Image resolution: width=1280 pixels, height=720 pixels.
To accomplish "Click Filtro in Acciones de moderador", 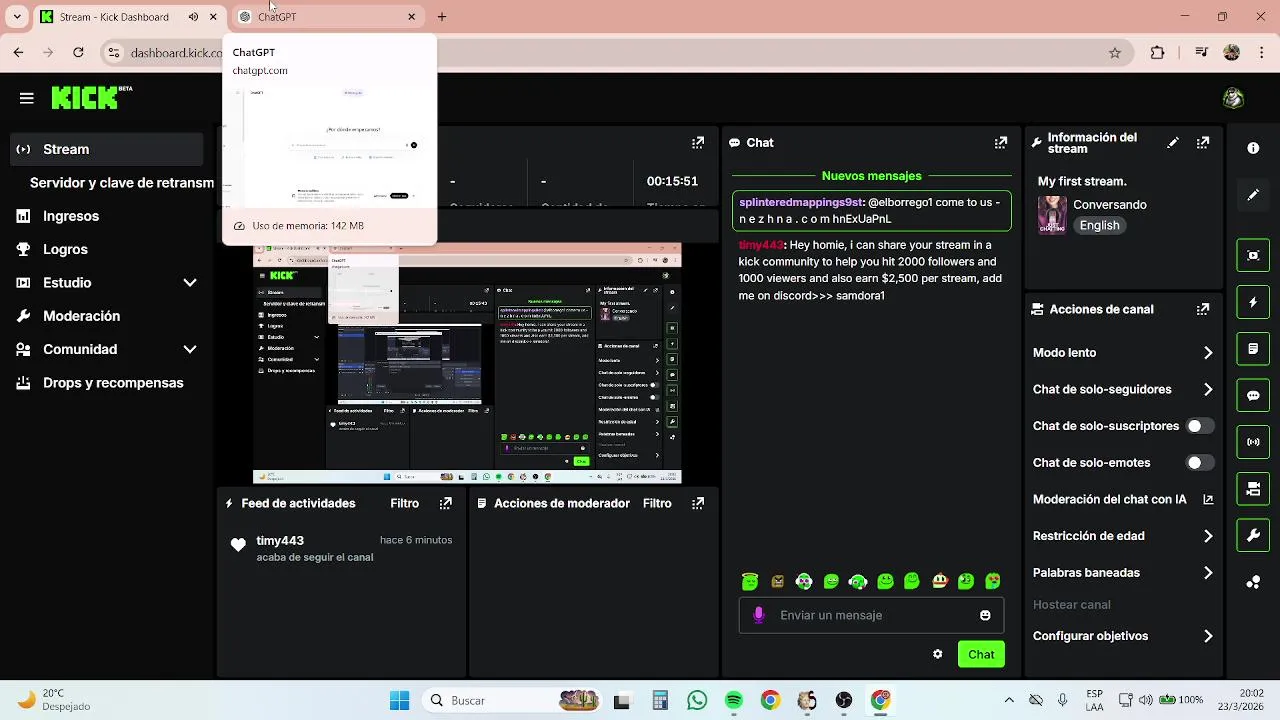I will click(x=657, y=504).
